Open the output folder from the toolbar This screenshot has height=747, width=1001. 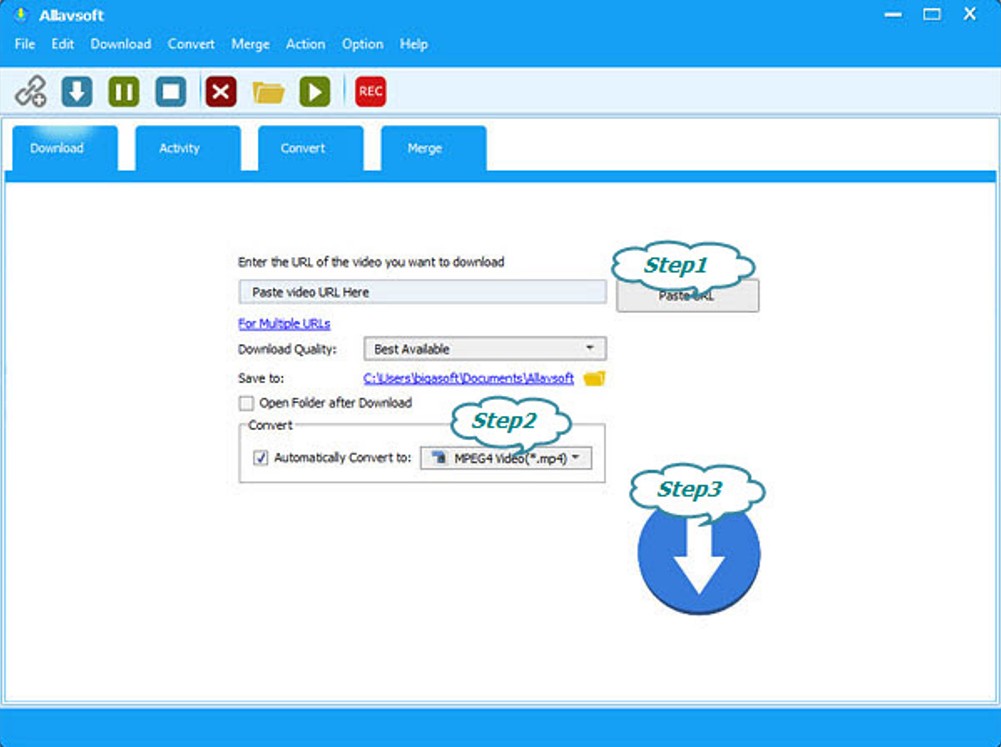pos(268,92)
